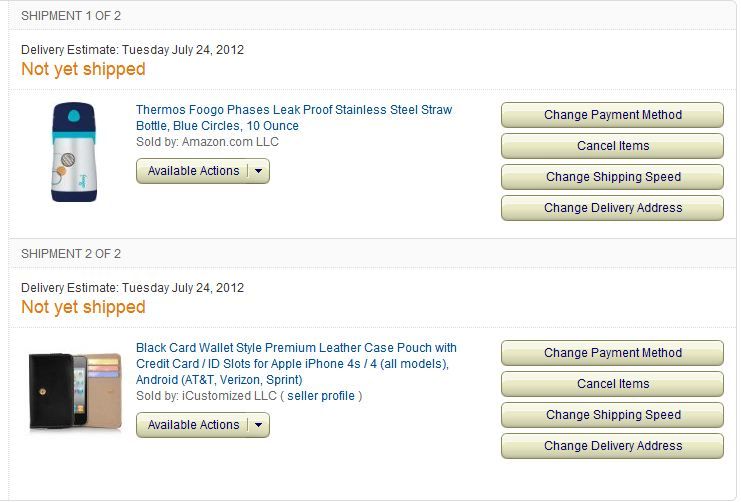Expand dropdown arrow beside Thermos Available Actions
This screenshot has height=502, width=741.
[258, 171]
